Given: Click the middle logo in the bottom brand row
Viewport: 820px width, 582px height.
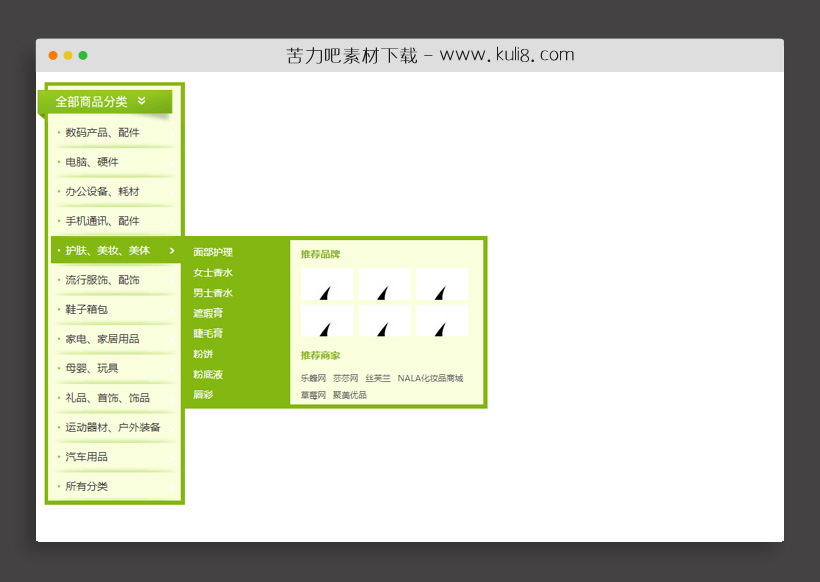Looking at the screenshot, I should click(384, 322).
